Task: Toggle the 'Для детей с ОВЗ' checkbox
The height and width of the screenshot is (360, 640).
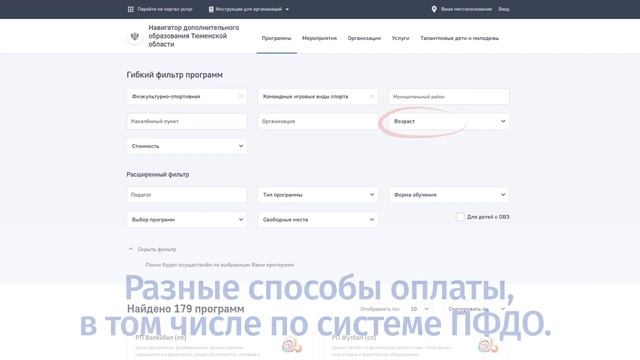Action: pyautogui.click(x=460, y=217)
